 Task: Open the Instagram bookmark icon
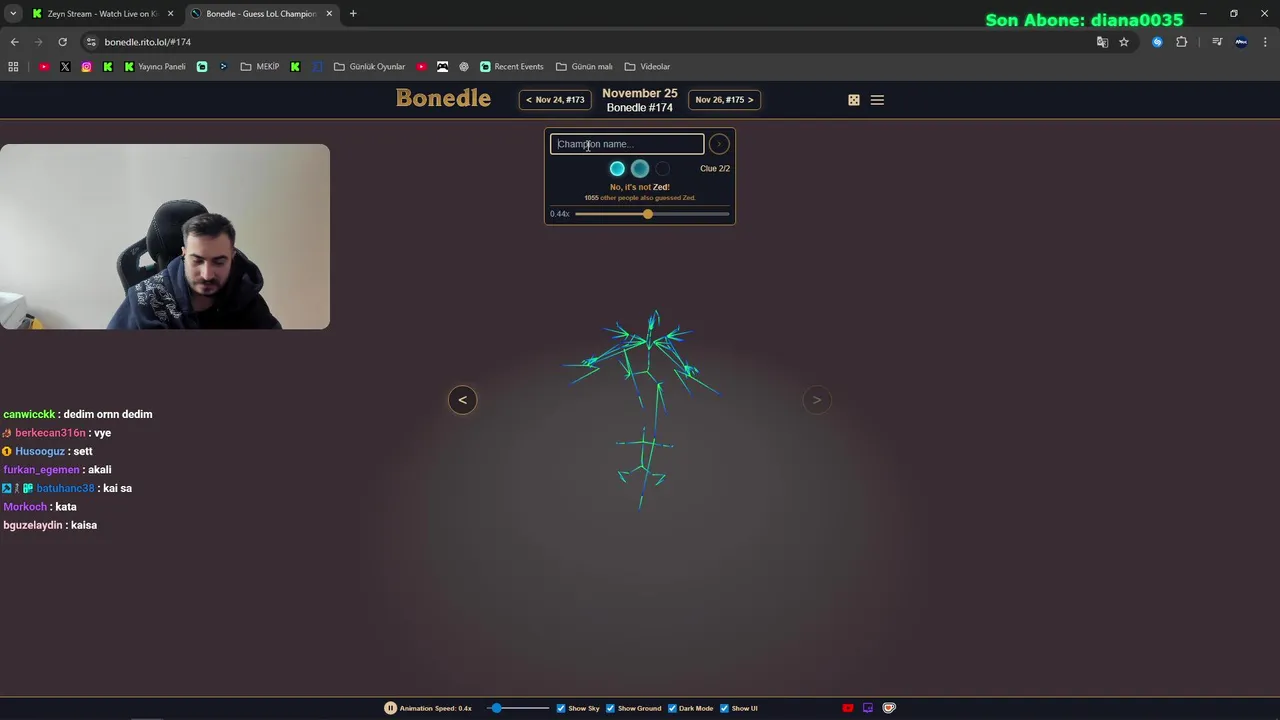pyautogui.click(x=87, y=67)
